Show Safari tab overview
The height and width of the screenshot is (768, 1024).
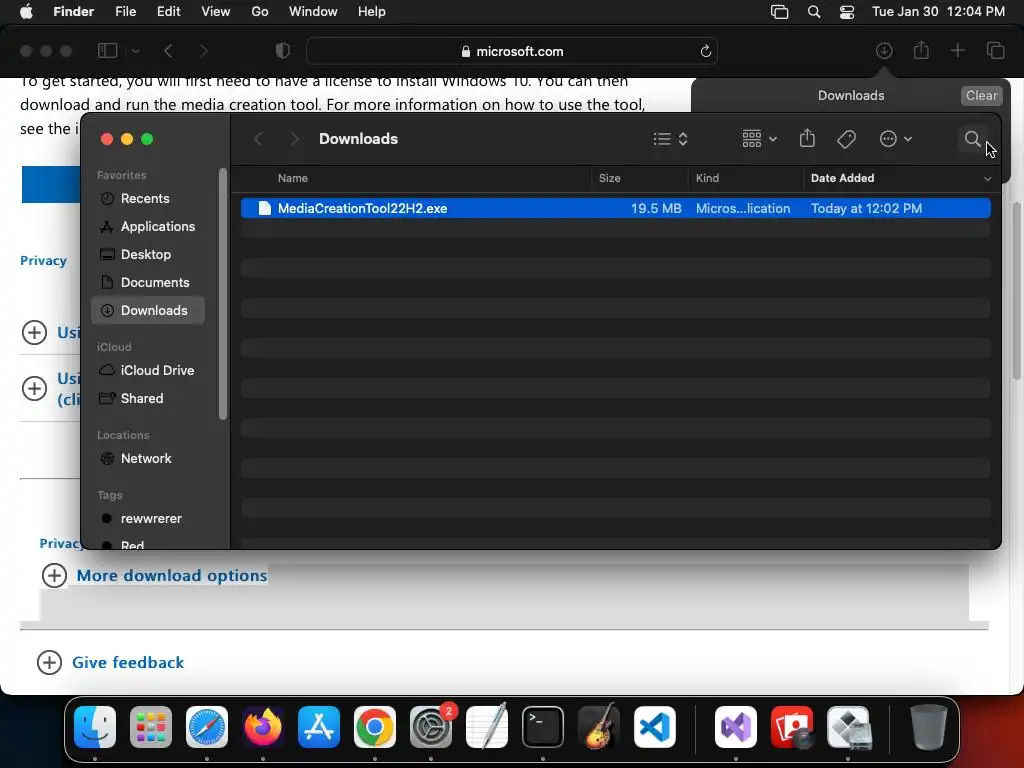(995, 50)
